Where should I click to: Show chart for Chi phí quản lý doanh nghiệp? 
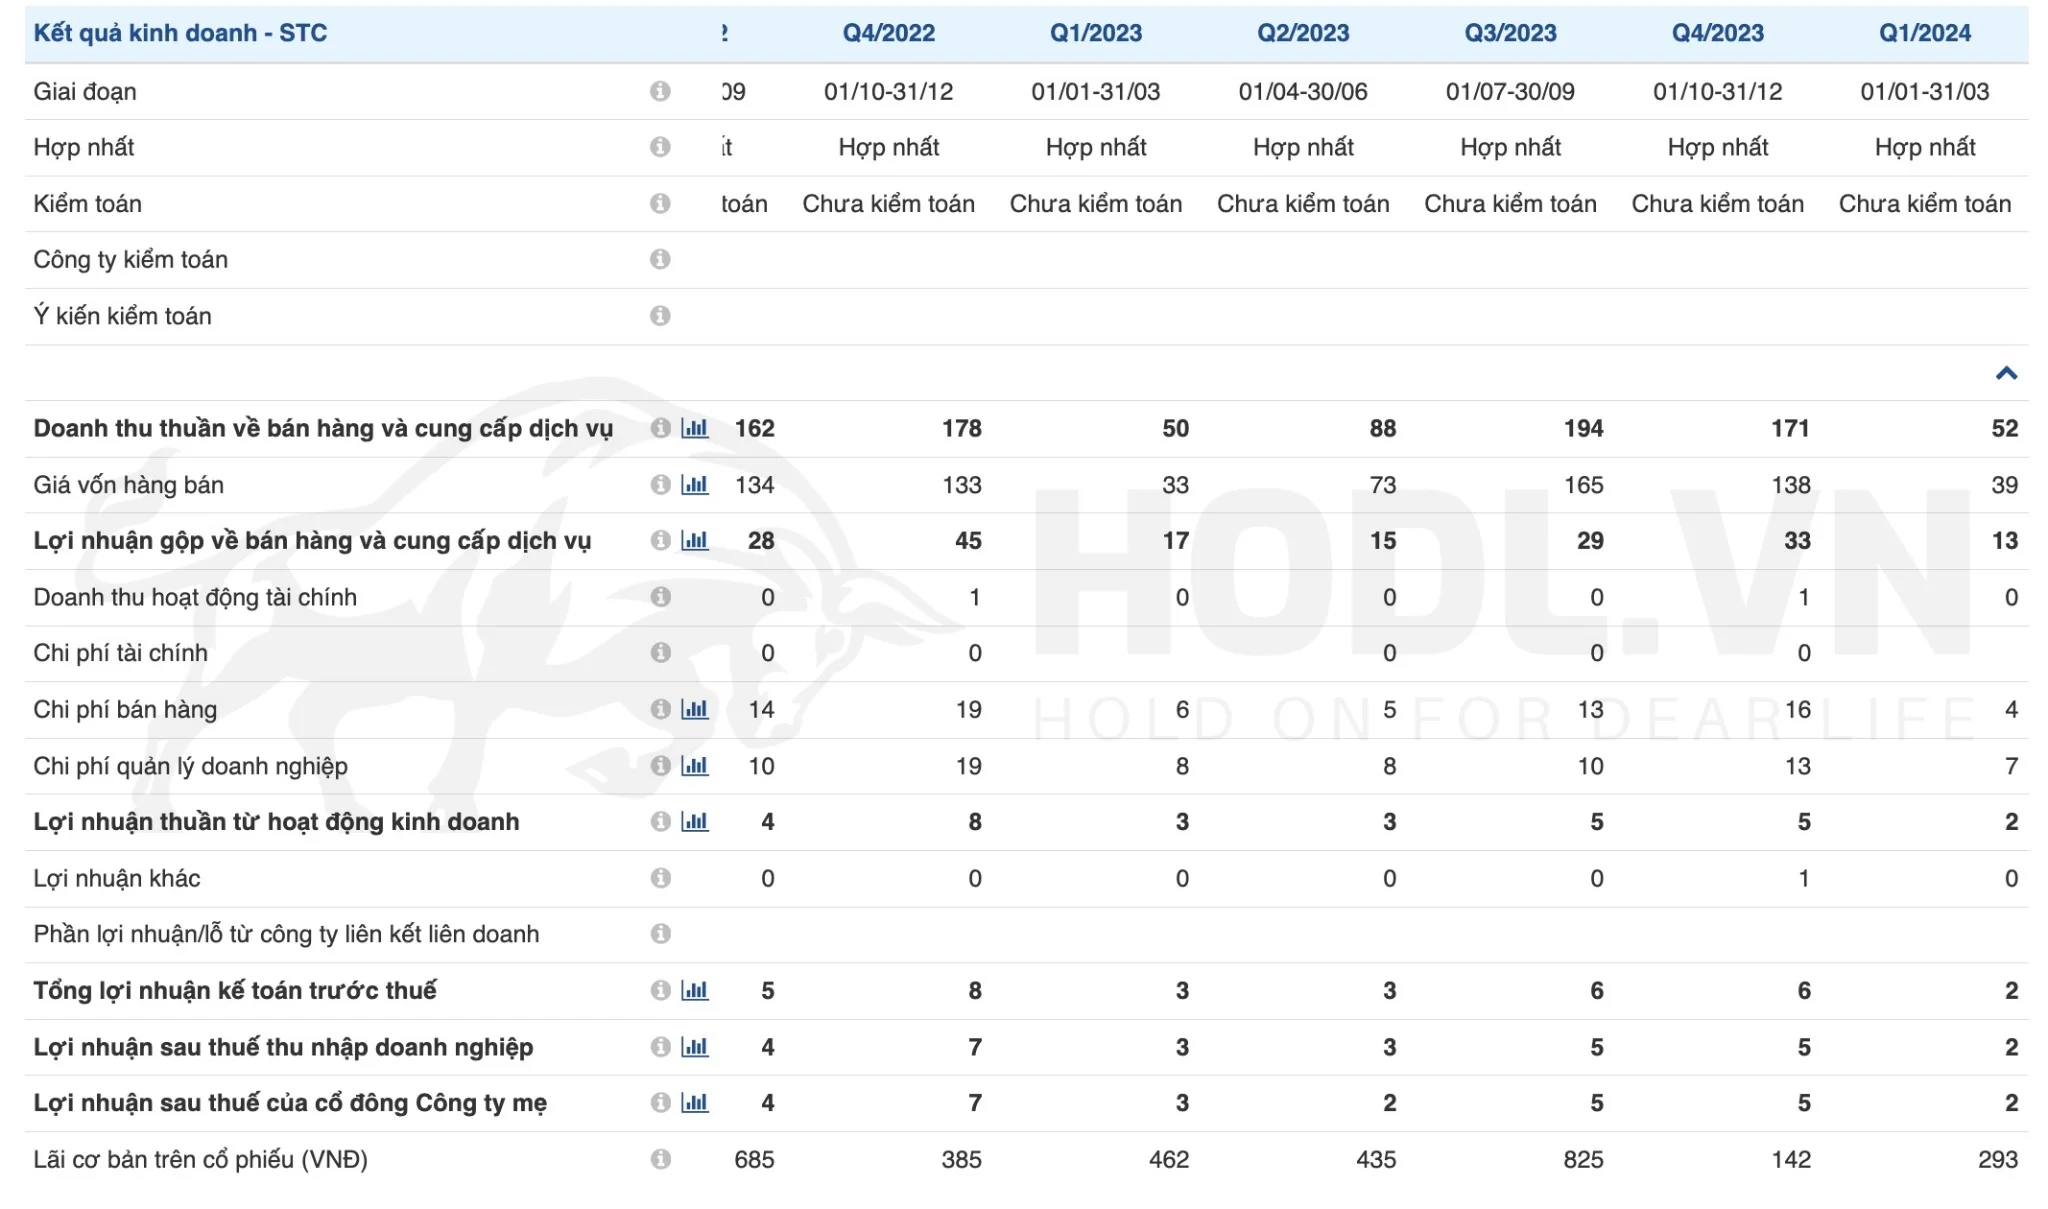pos(694,766)
